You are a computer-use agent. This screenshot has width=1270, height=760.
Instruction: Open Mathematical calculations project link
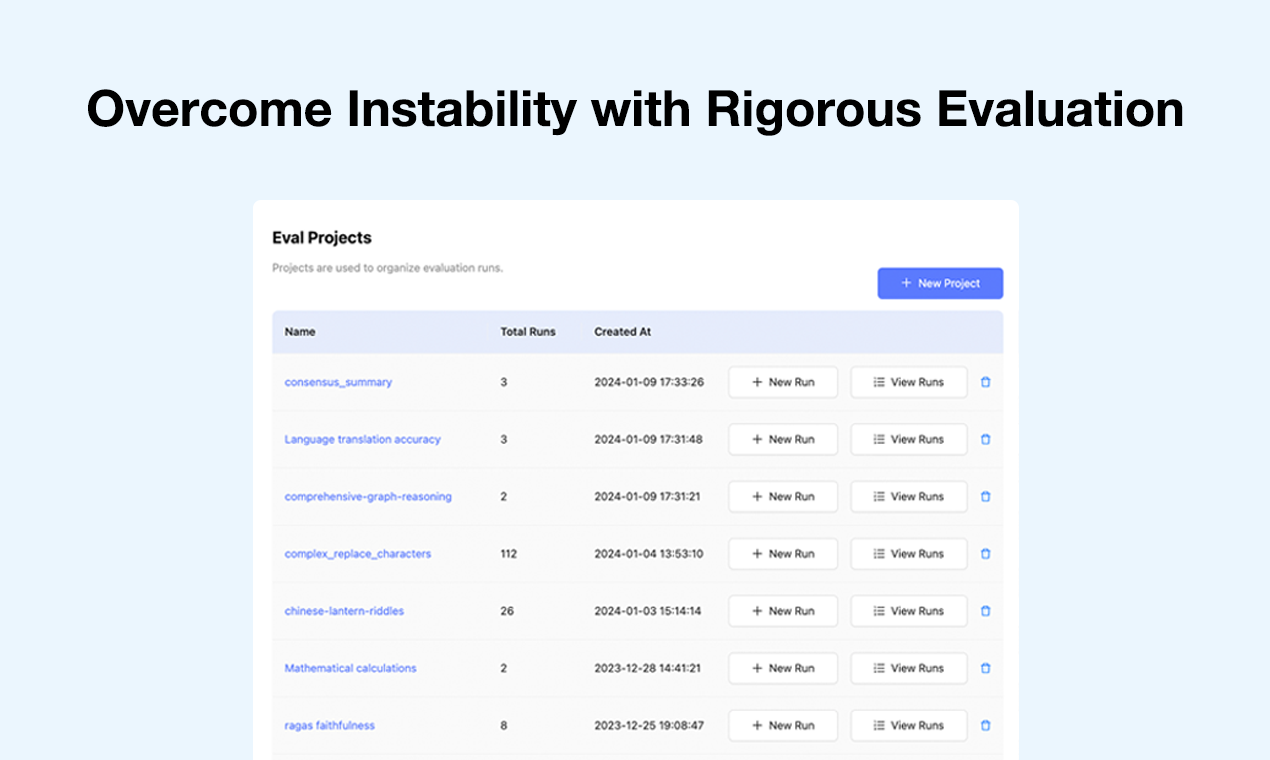[x=350, y=668]
